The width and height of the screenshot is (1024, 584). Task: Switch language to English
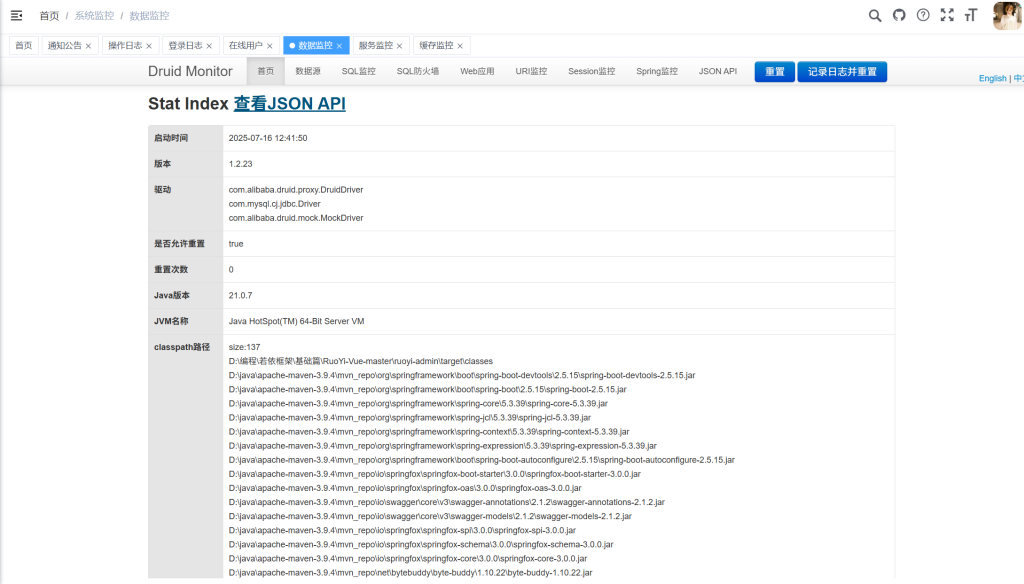[992, 78]
